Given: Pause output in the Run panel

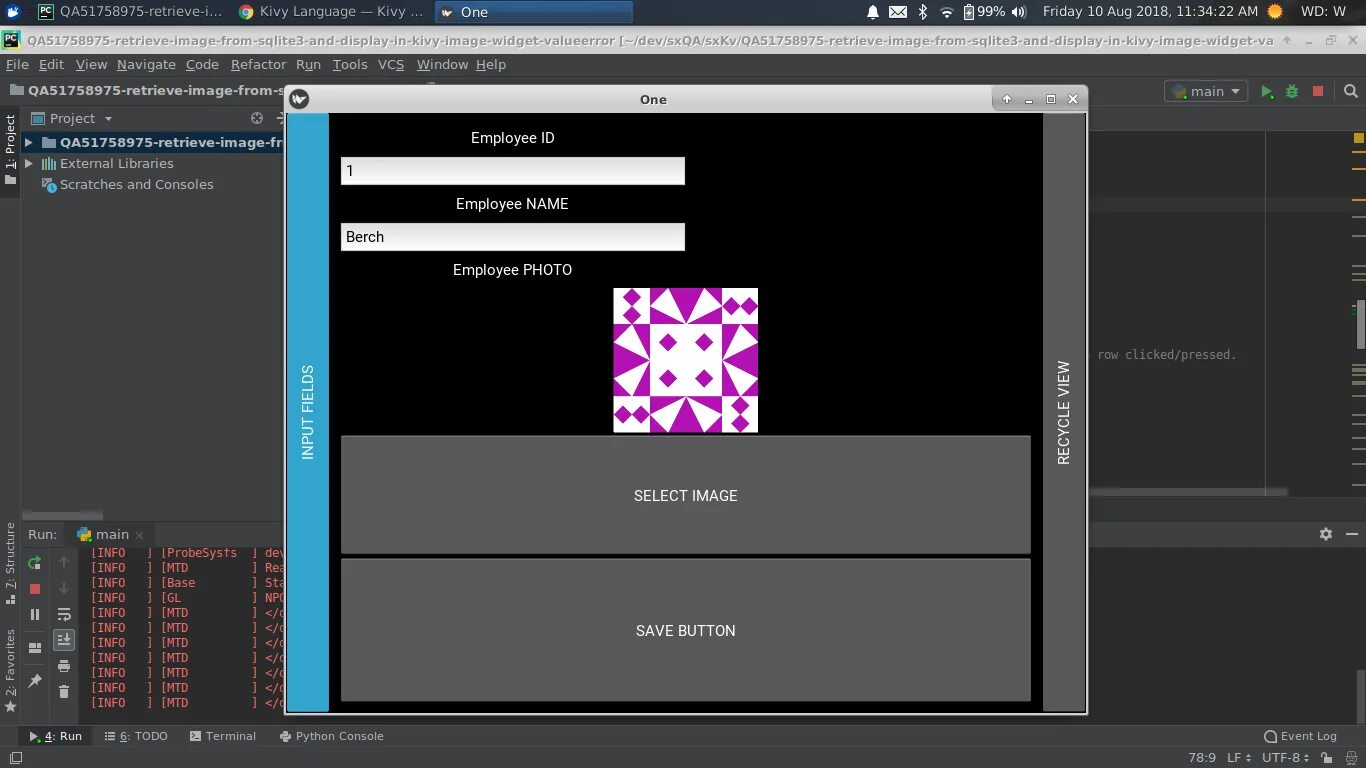Looking at the screenshot, I should (35, 615).
